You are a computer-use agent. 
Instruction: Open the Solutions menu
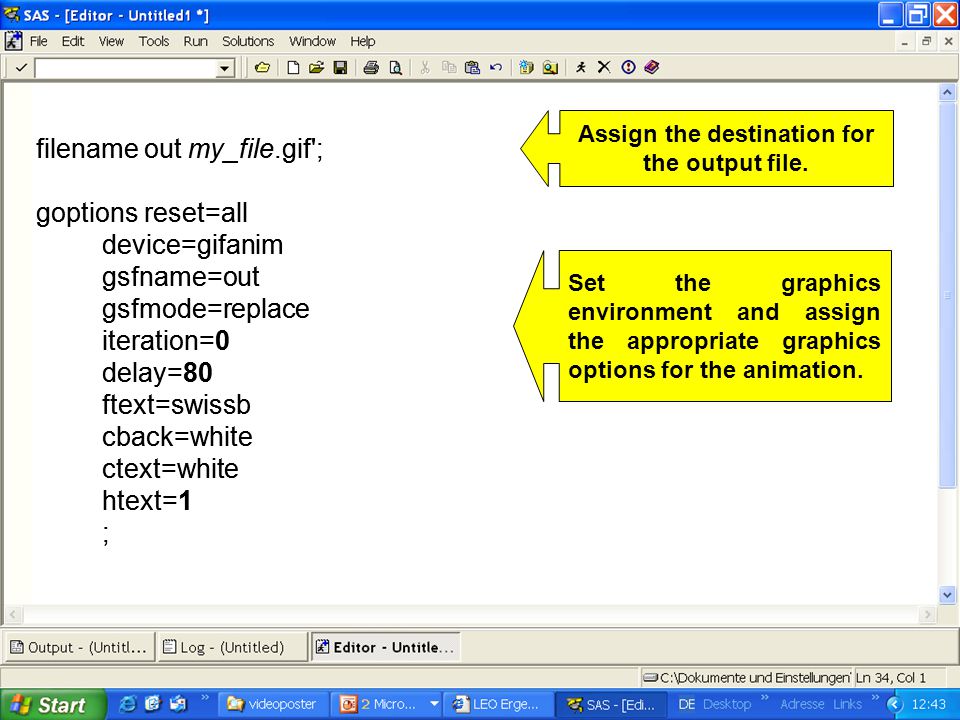coord(248,41)
